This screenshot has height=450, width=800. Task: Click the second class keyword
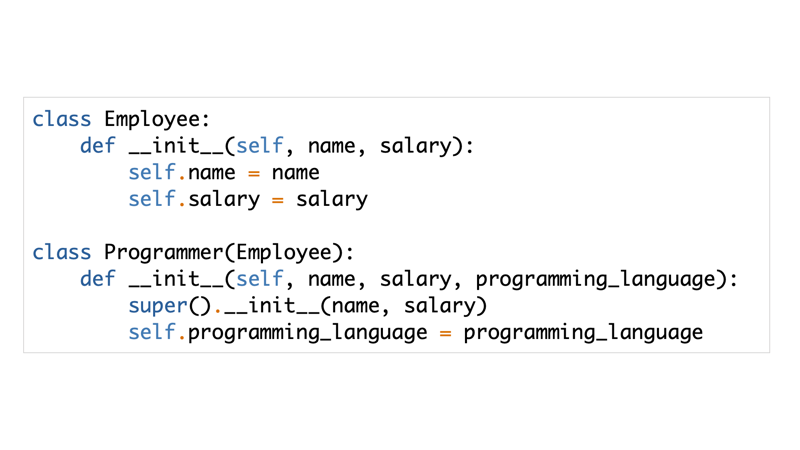point(62,253)
